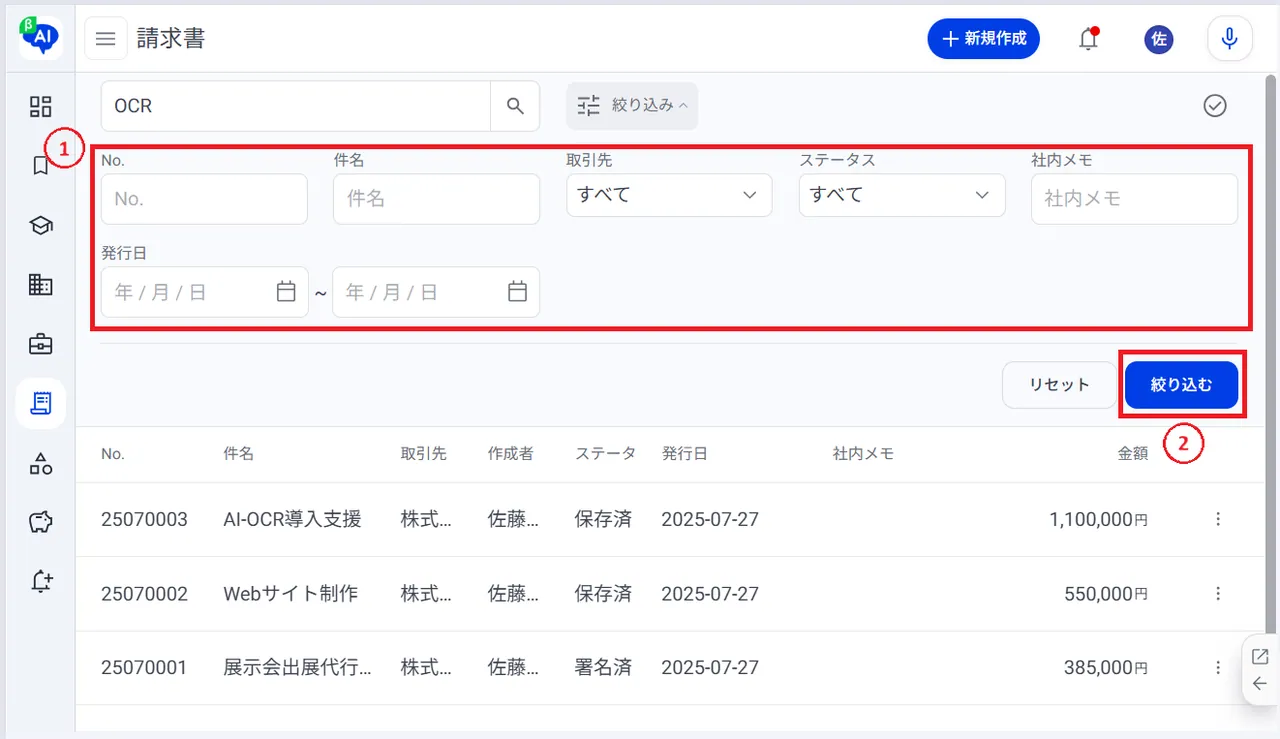This screenshot has height=739, width=1280.
Task: Click the 金額 column header
Action: click(1133, 454)
